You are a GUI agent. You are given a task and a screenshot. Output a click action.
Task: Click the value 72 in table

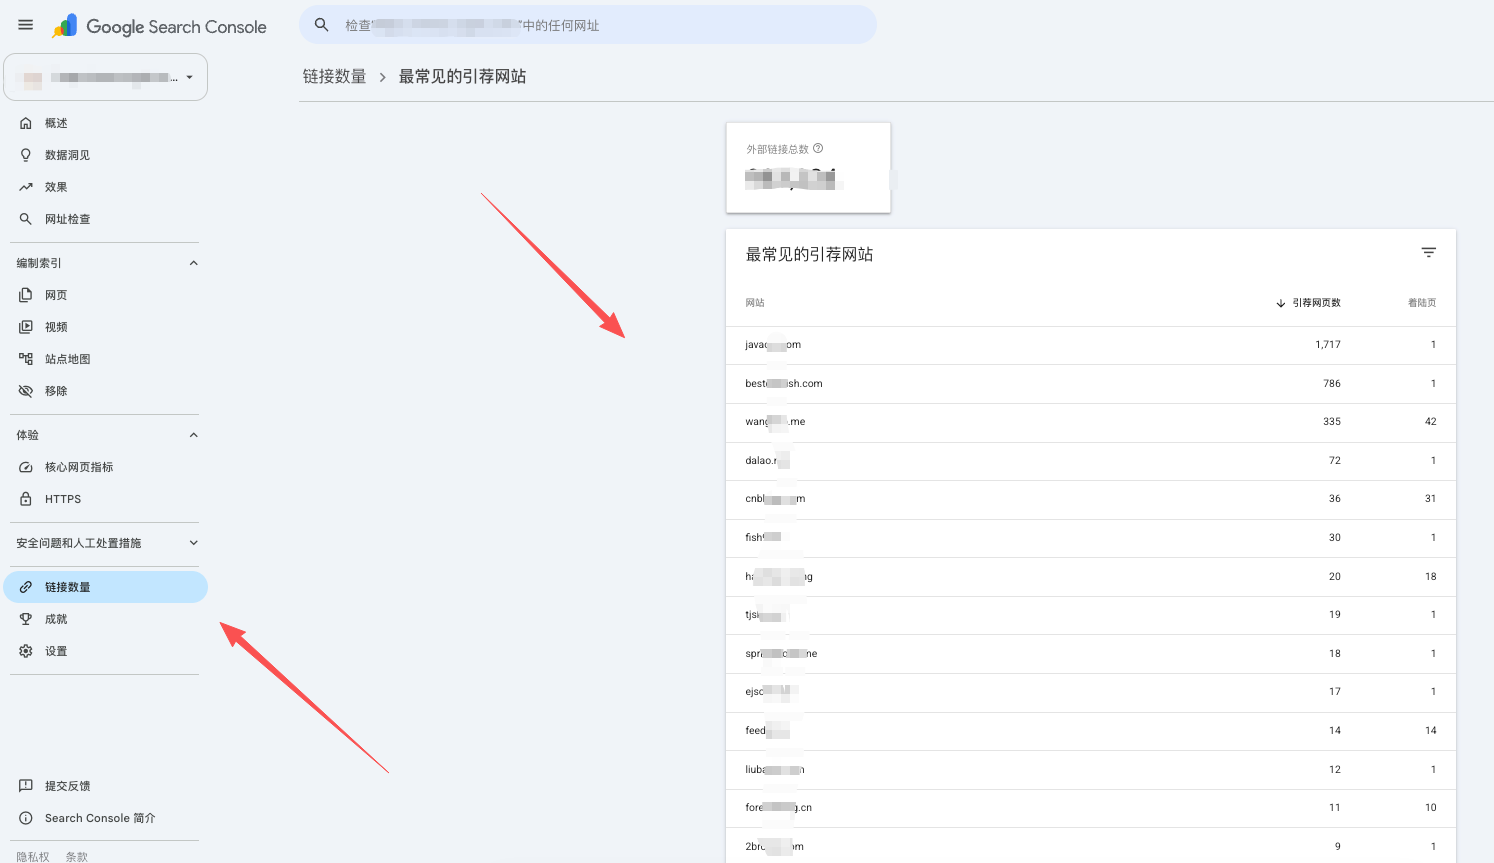[x=1335, y=461]
